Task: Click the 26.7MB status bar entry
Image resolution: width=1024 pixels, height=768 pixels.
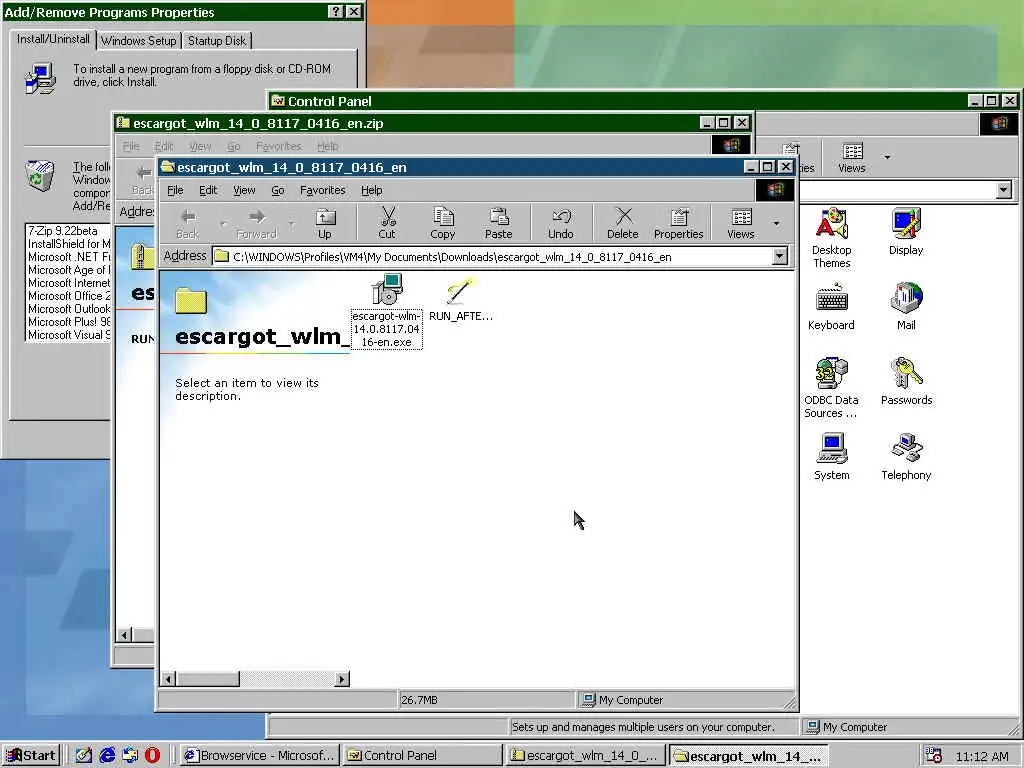Action: click(487, 700)
